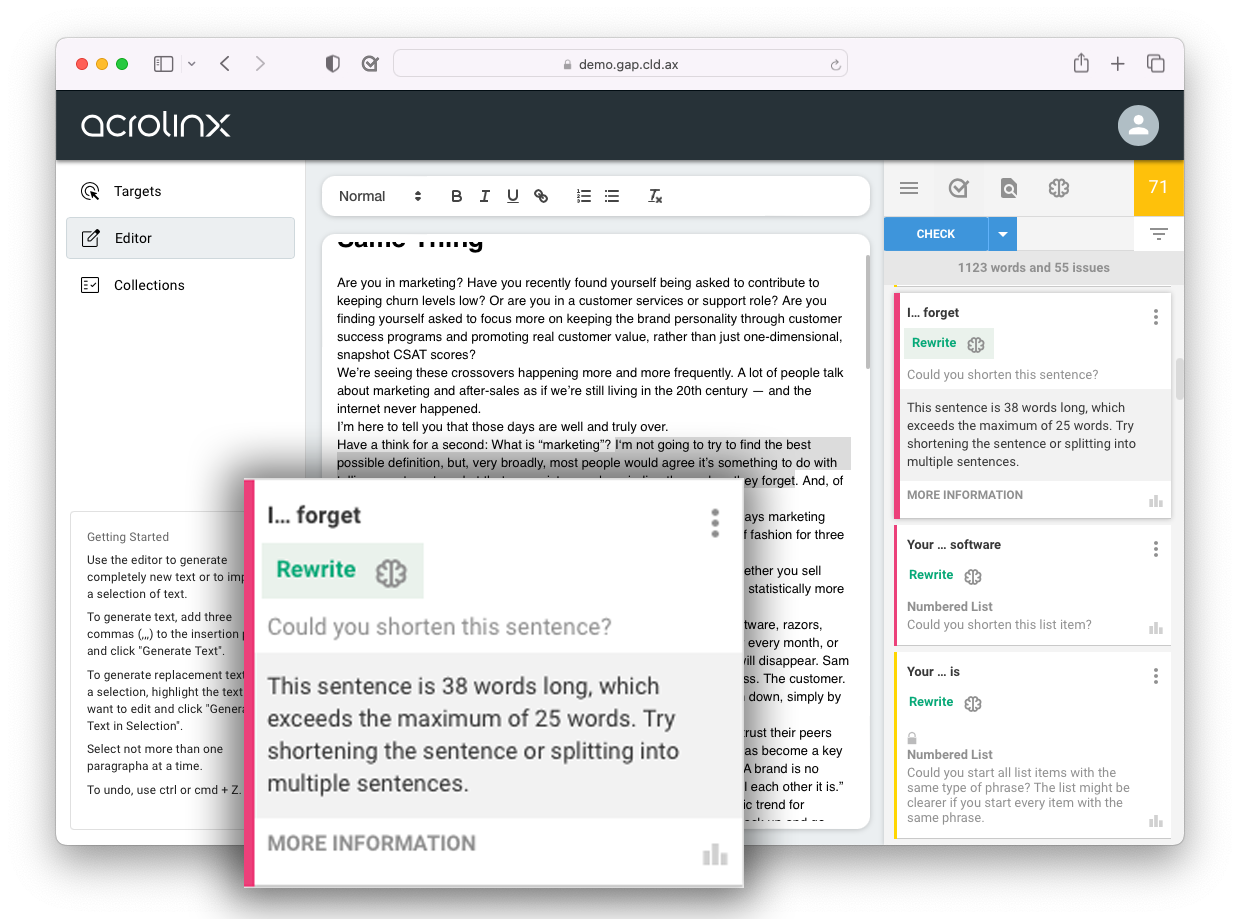Expand the arrow next to CHECK button
1240x919 pixels.
[x=1003, y=234]
